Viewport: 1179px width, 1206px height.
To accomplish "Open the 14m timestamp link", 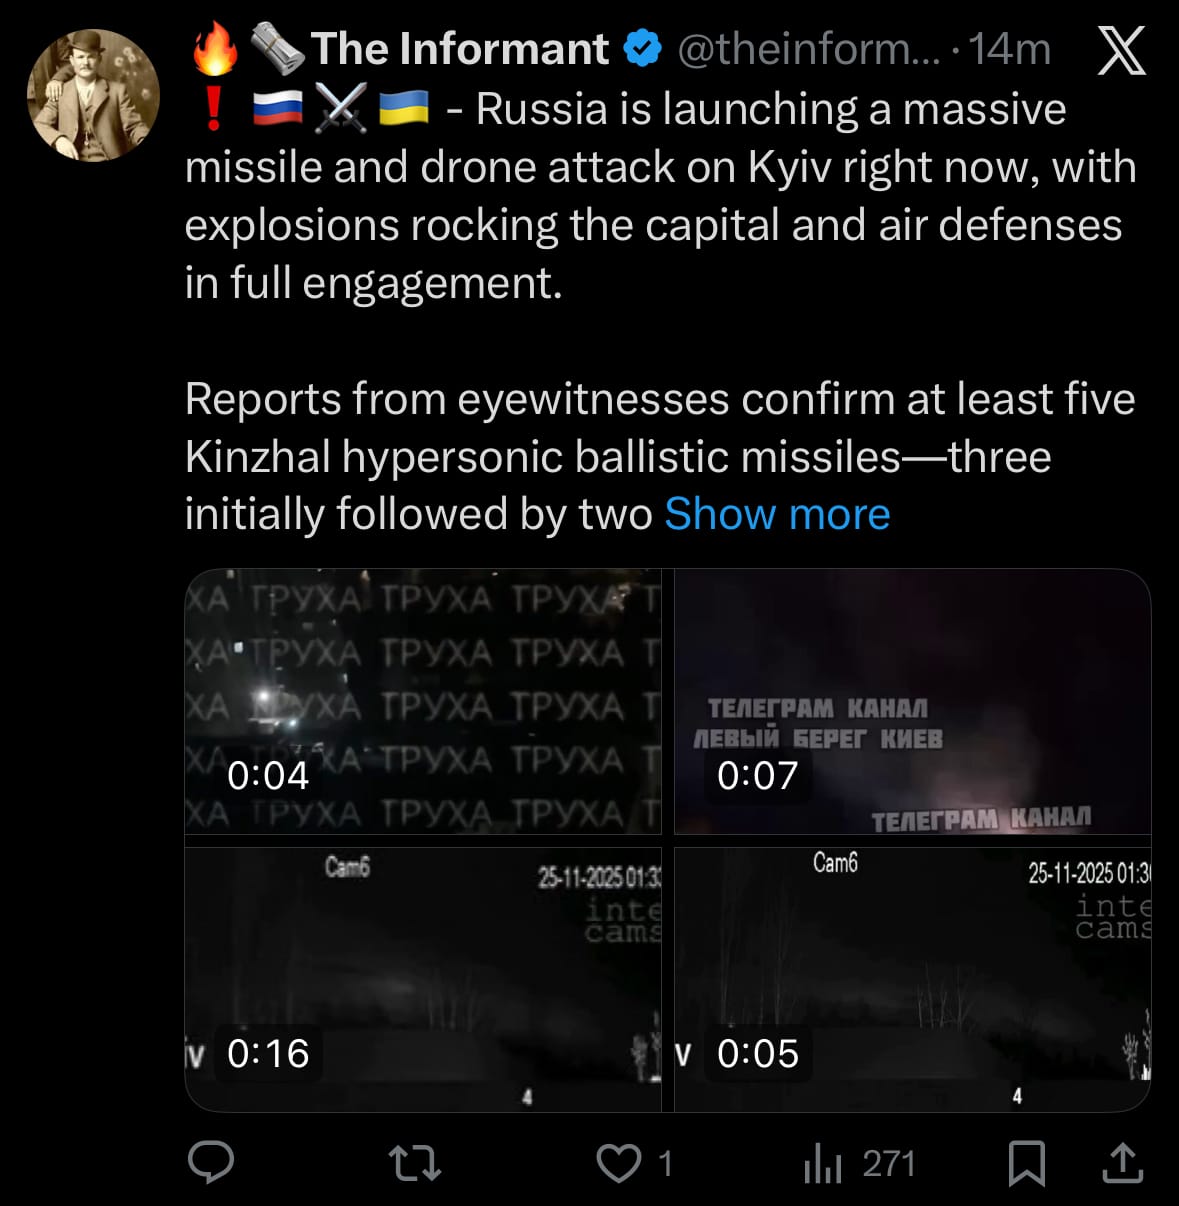I will (x=1010, y=49).
